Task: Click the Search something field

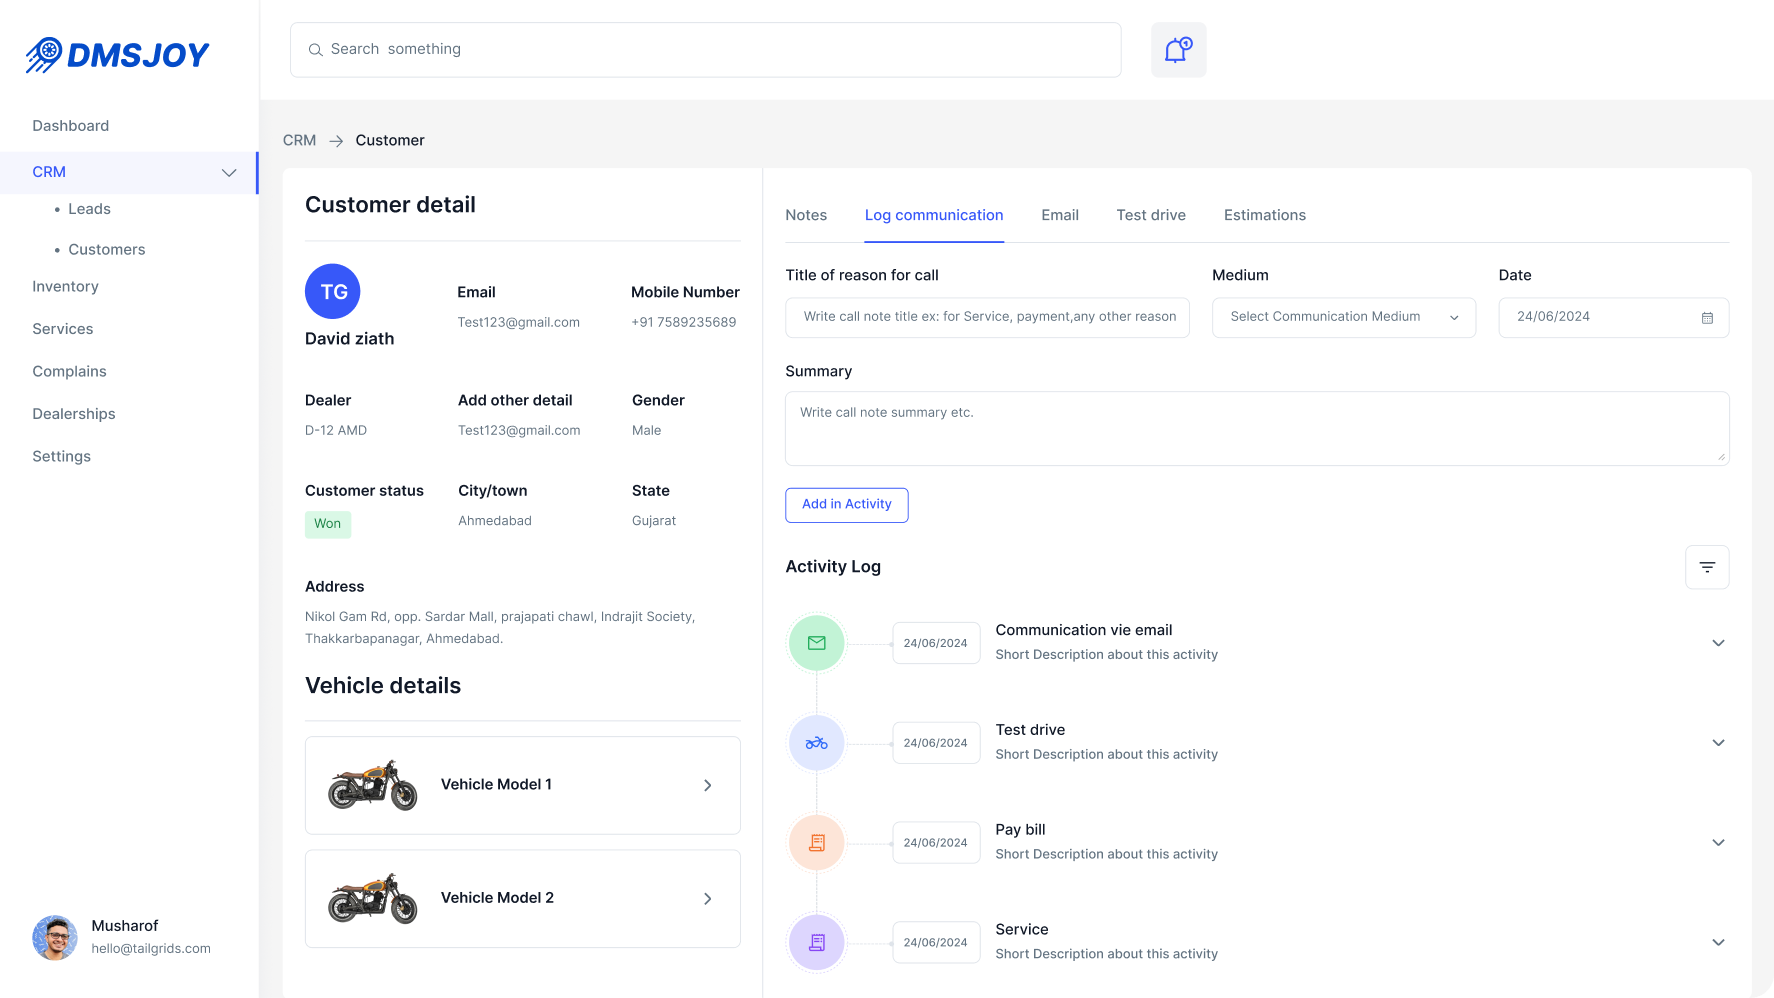Action: [x=706, y=50]
